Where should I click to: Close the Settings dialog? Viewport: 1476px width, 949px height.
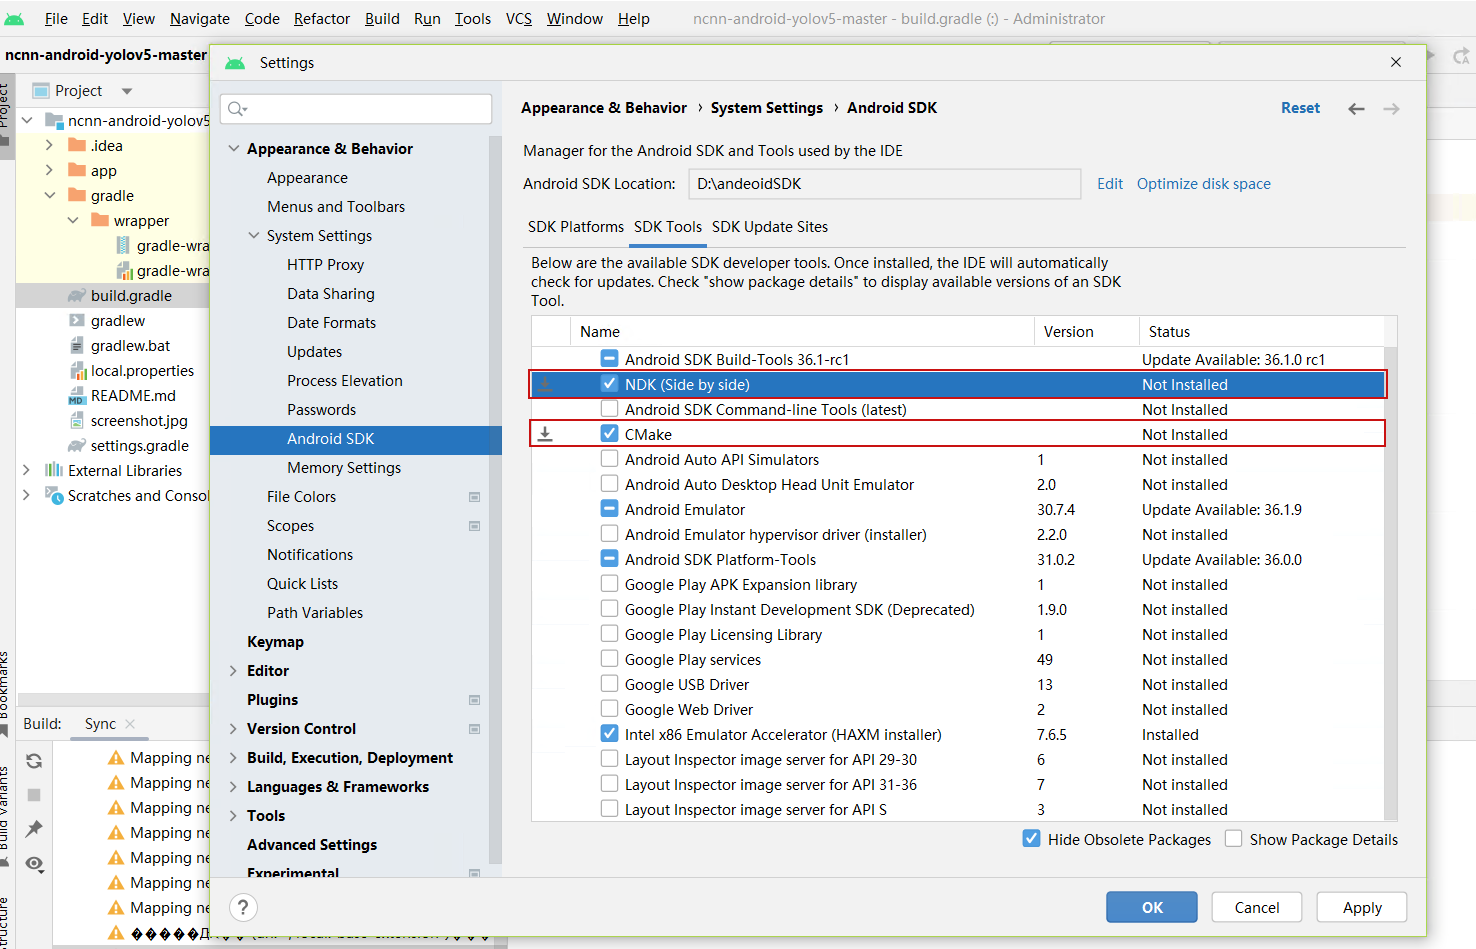(x=1396, y=62)
